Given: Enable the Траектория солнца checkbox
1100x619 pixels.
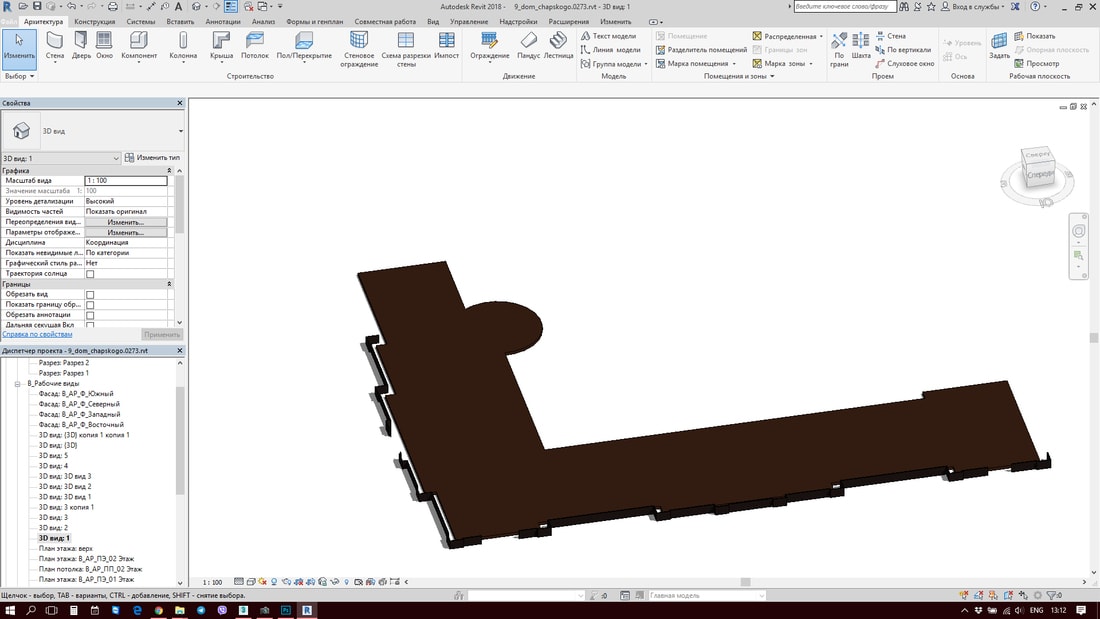Looking at the screenshot, I should click(x=90, y=274).
